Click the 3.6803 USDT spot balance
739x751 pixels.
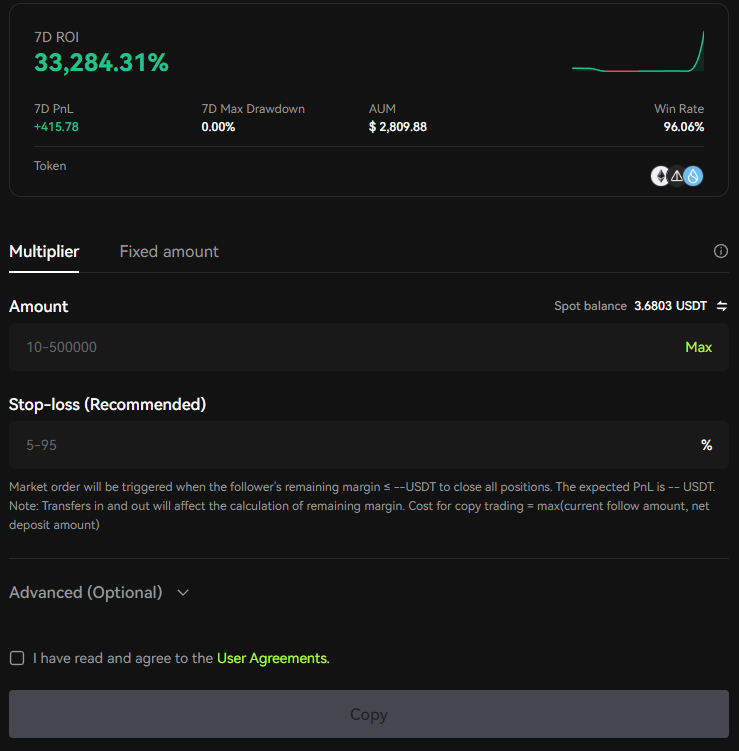pyautogui.click(x=671, y=306)
